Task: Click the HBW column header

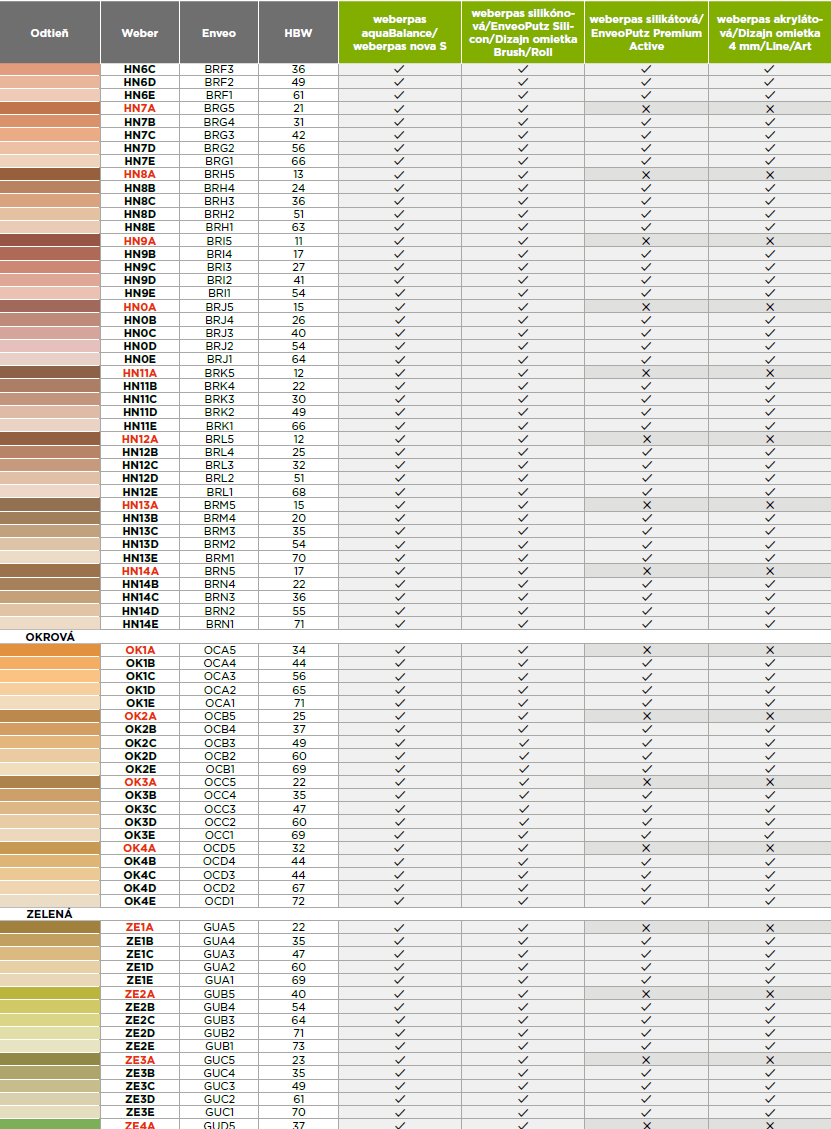Action: click(x=298, y=32)
